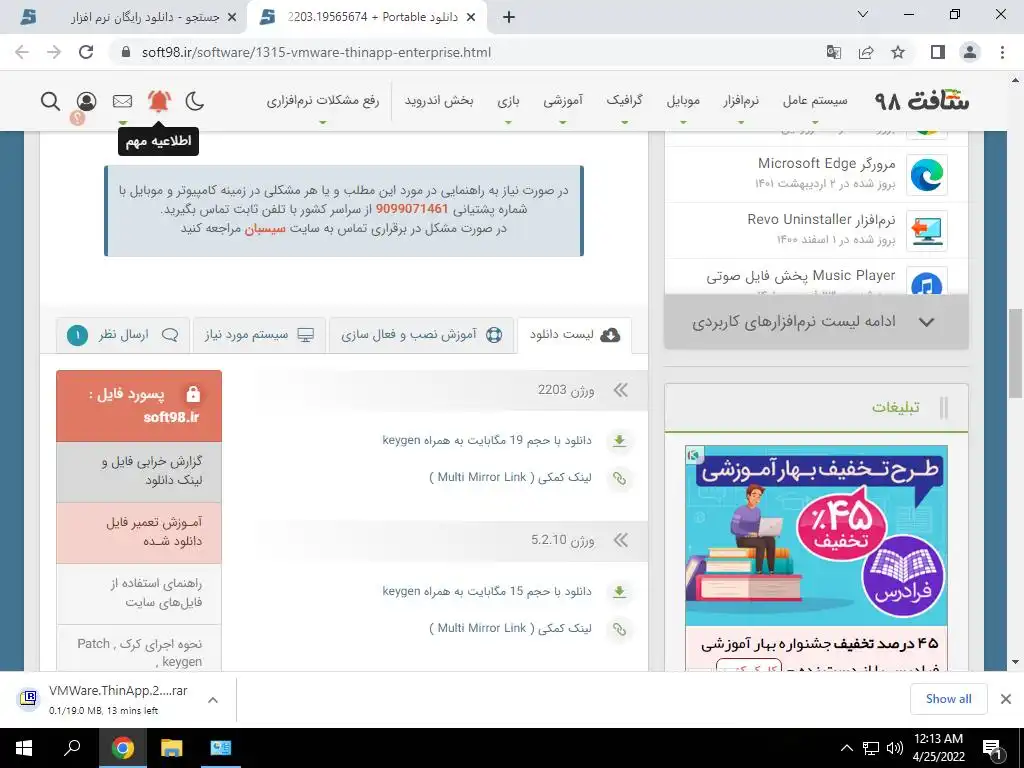Open a new Chrome tab

point(509,18)
